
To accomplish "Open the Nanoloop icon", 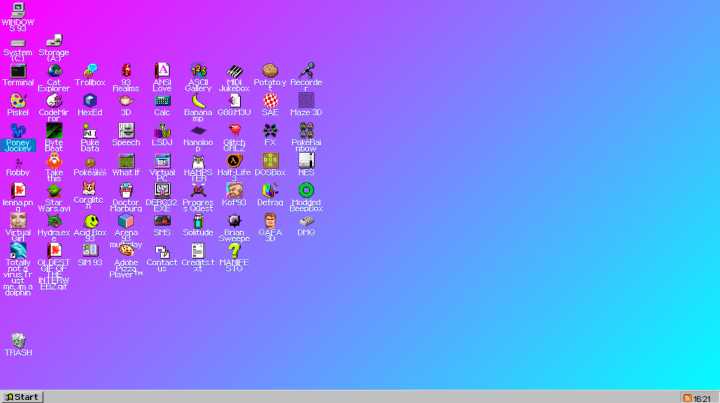I will pos(198,131).
